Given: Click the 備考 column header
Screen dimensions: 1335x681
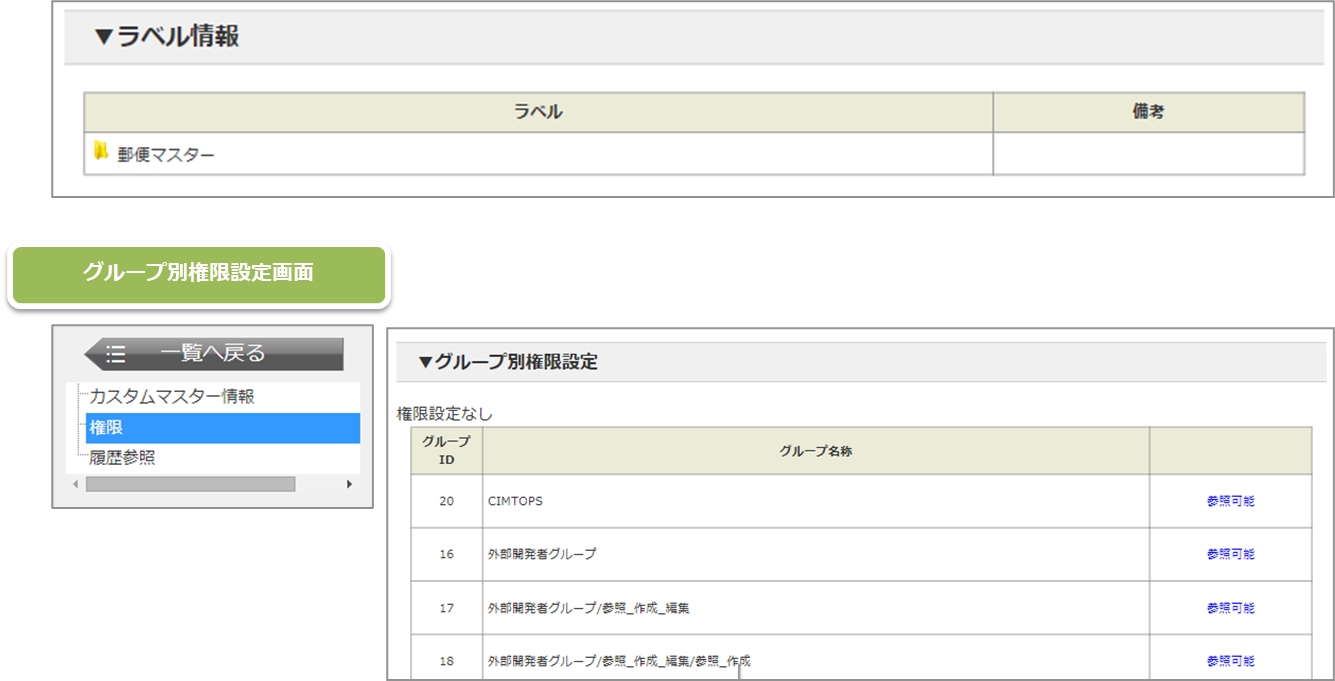Looking at the screenshot, I should pyautogui.click(x=1148, y=112).
